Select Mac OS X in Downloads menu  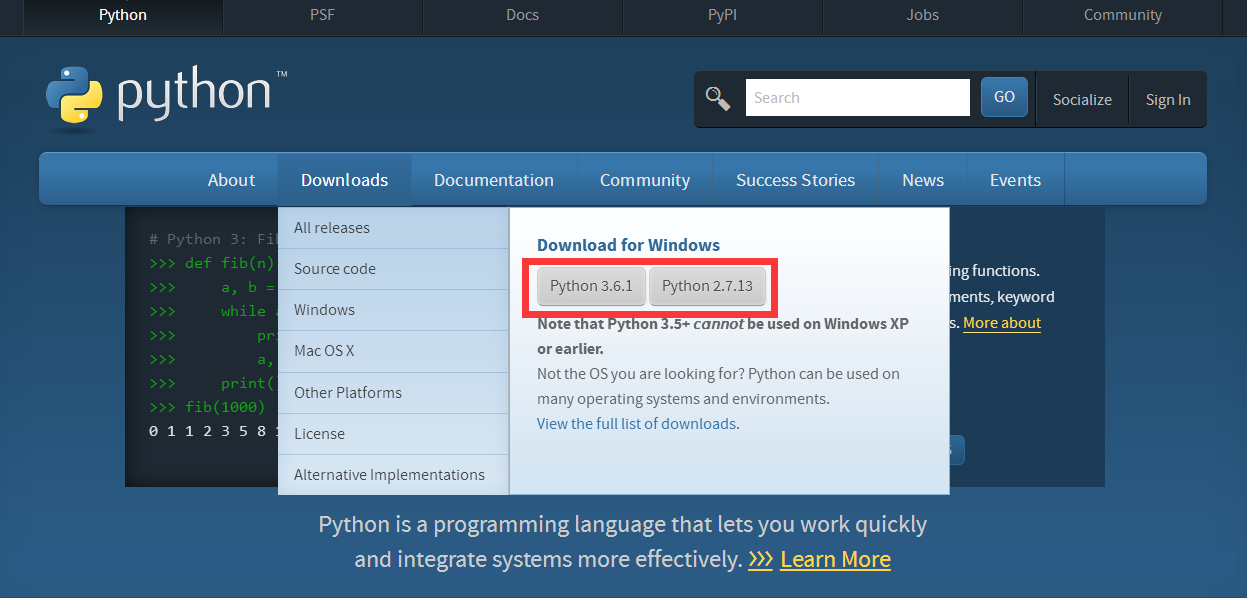click(393, 351)
